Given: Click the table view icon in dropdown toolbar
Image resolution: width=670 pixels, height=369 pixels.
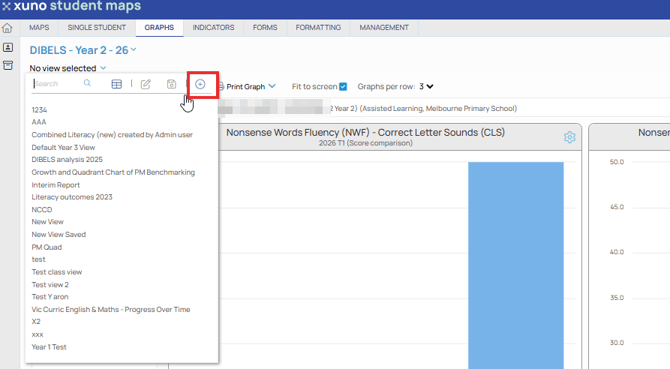Looking at the screenshot, I should click(117, 84).
